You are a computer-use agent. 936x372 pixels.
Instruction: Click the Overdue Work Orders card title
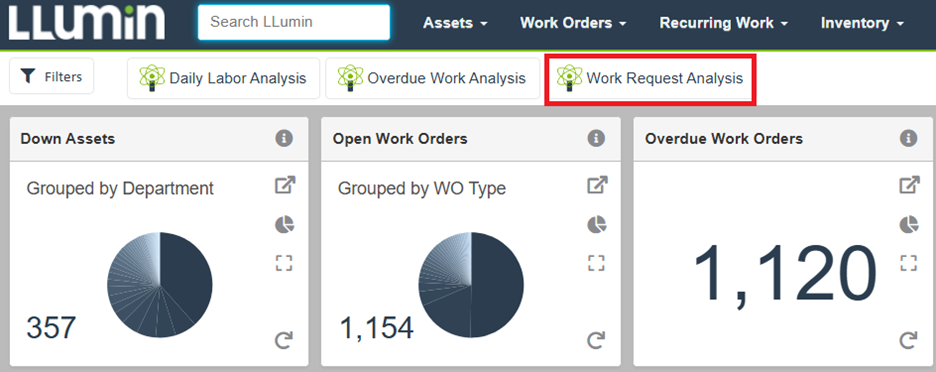[x=724, y=139]
